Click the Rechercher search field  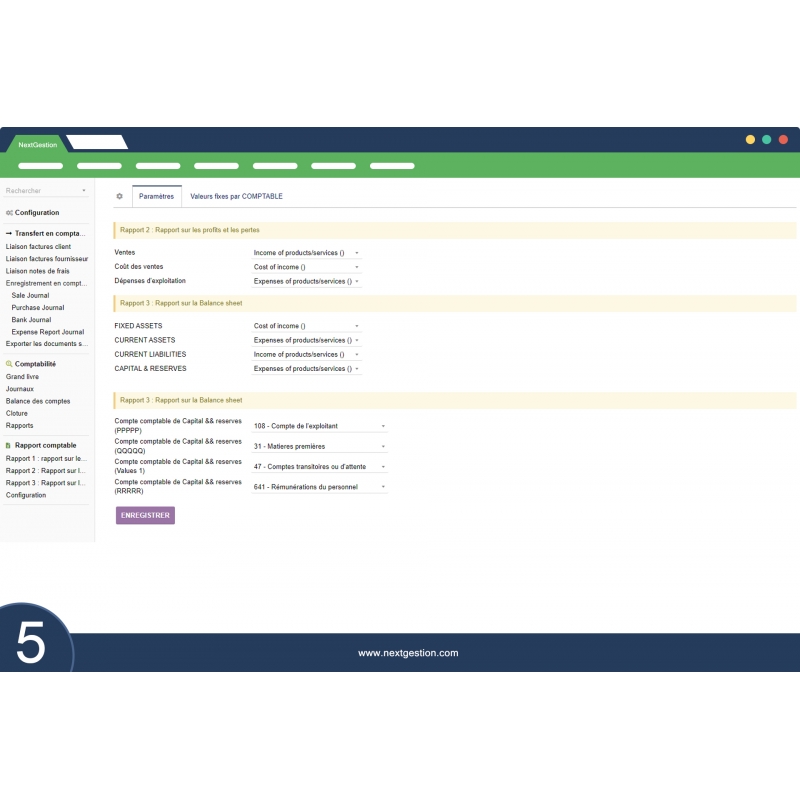click(45, 190)
